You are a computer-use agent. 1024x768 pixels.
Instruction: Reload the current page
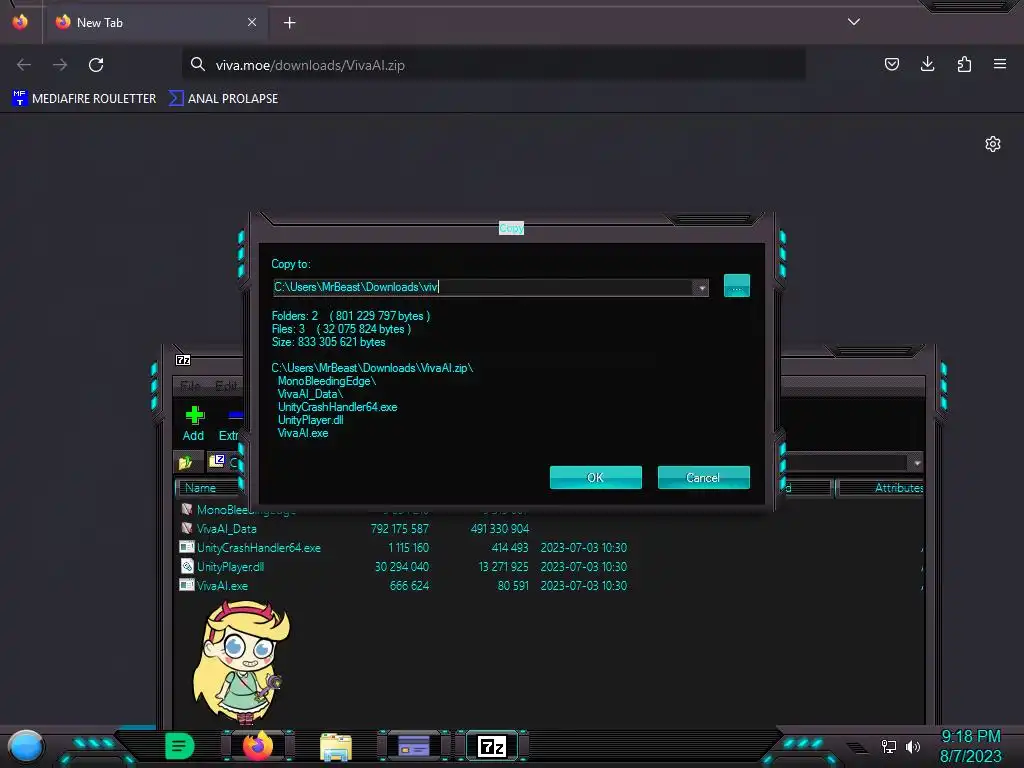click(x=96, y=65)
